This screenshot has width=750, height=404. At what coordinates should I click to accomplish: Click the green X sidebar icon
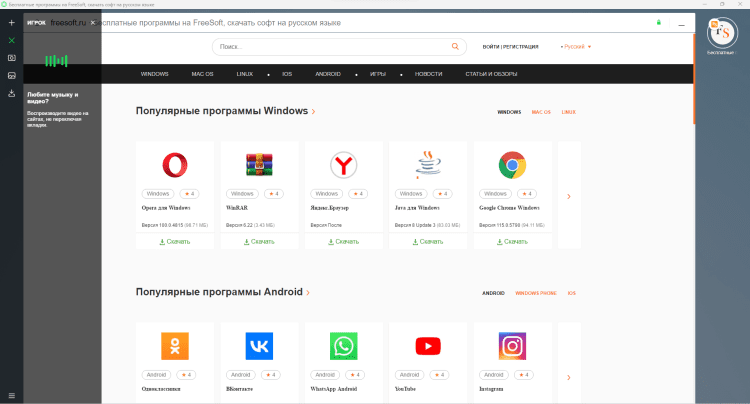click(11, 41)
